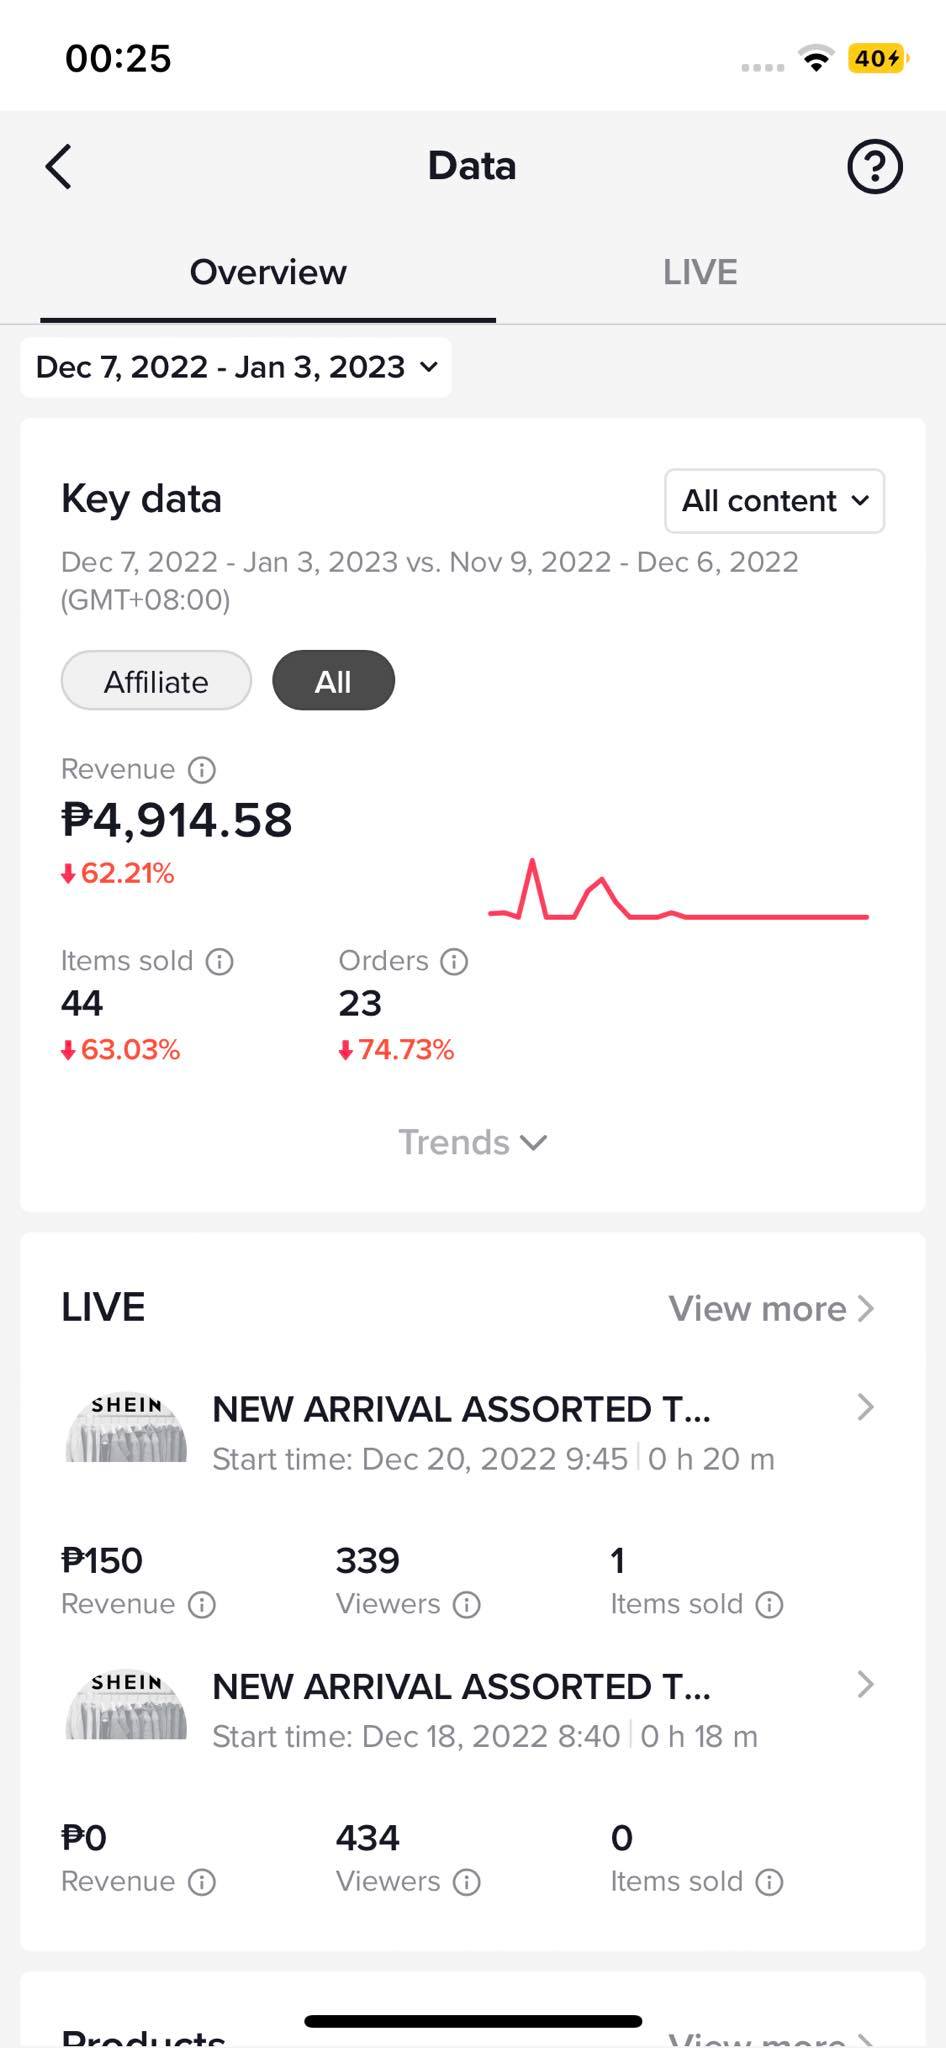The width and height of the screenshot is (946, 2048).
Task: Expand the Trends section
Action: pyautogui.click(x=472, y=1142)
